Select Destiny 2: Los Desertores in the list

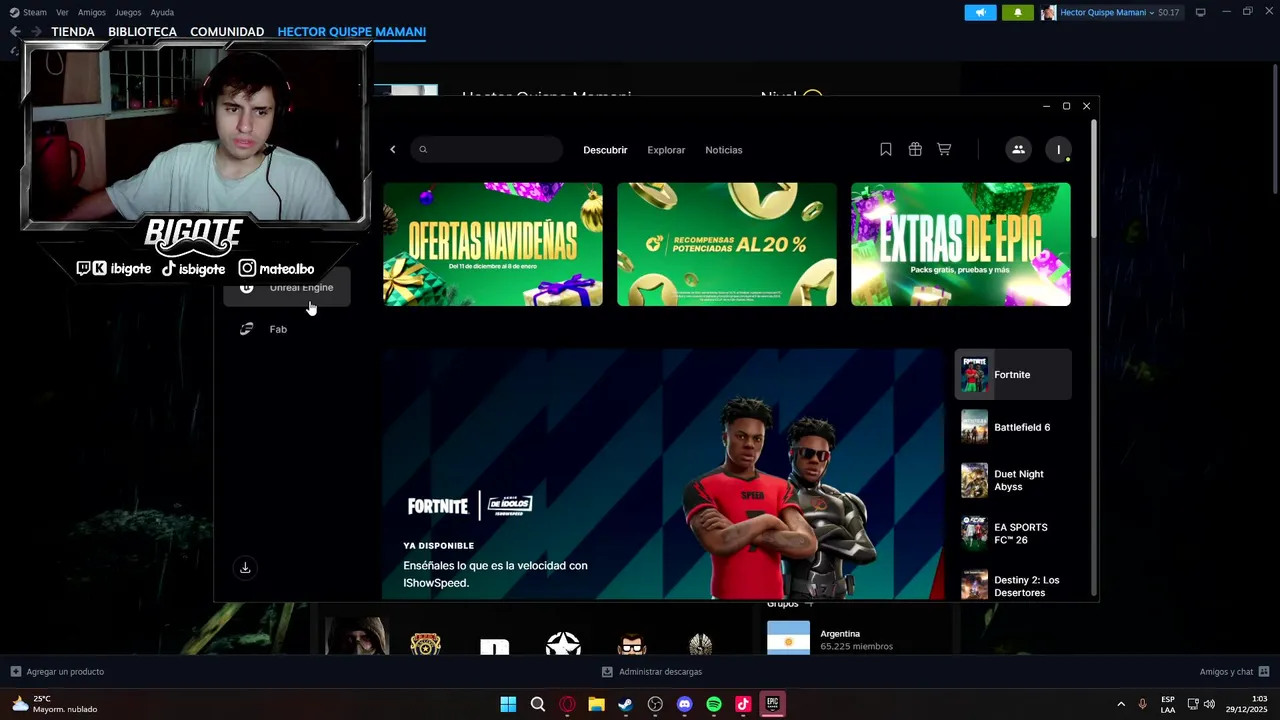point(1013,586)
